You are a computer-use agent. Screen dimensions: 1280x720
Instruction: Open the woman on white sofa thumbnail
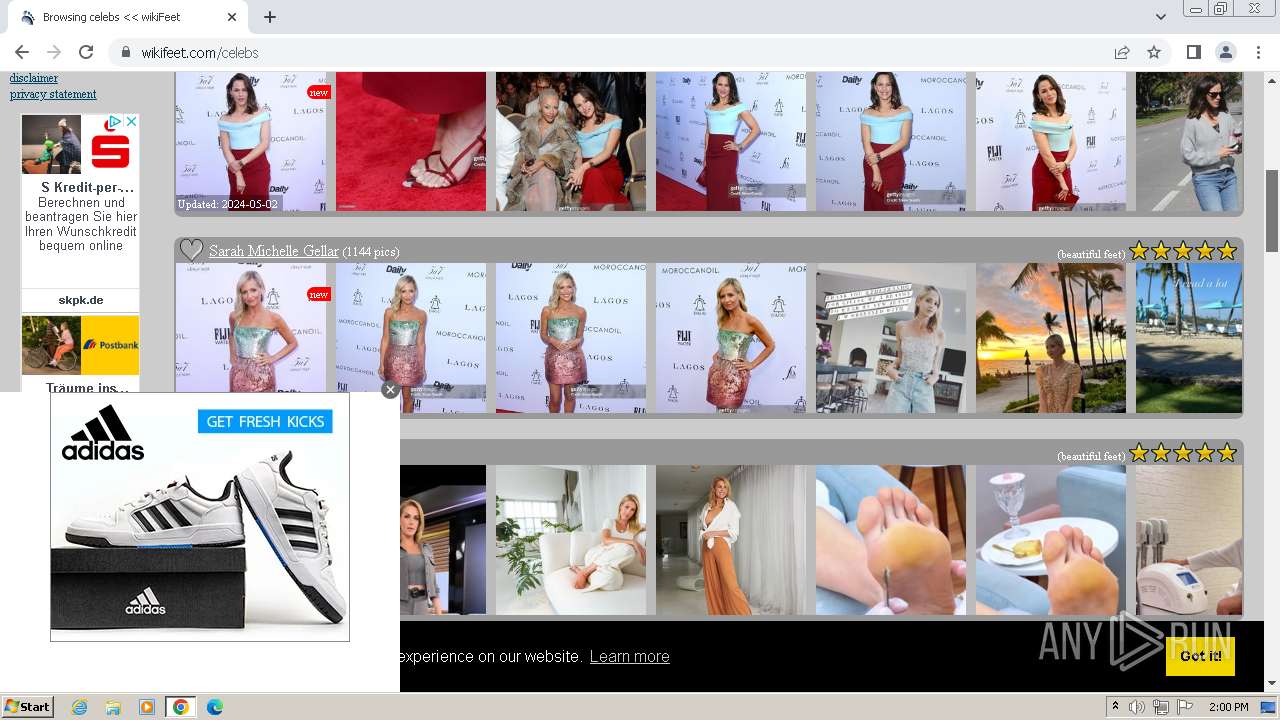point(571,540)
